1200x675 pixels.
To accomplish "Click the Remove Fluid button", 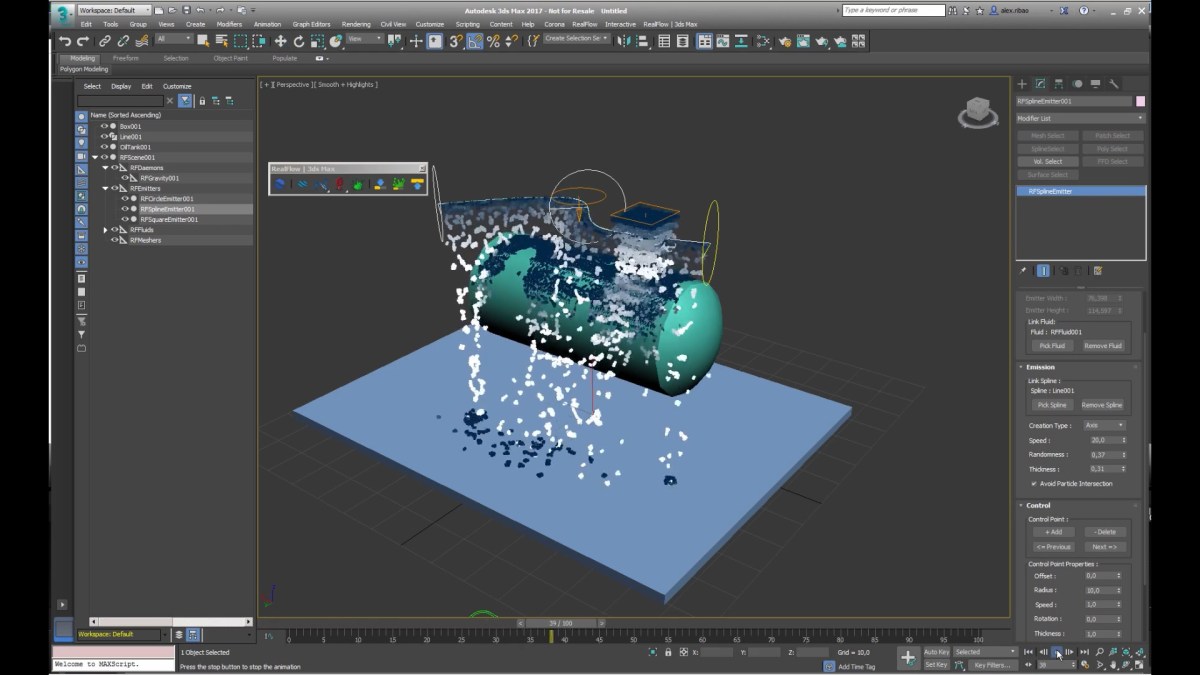I will click(1104, 345).
